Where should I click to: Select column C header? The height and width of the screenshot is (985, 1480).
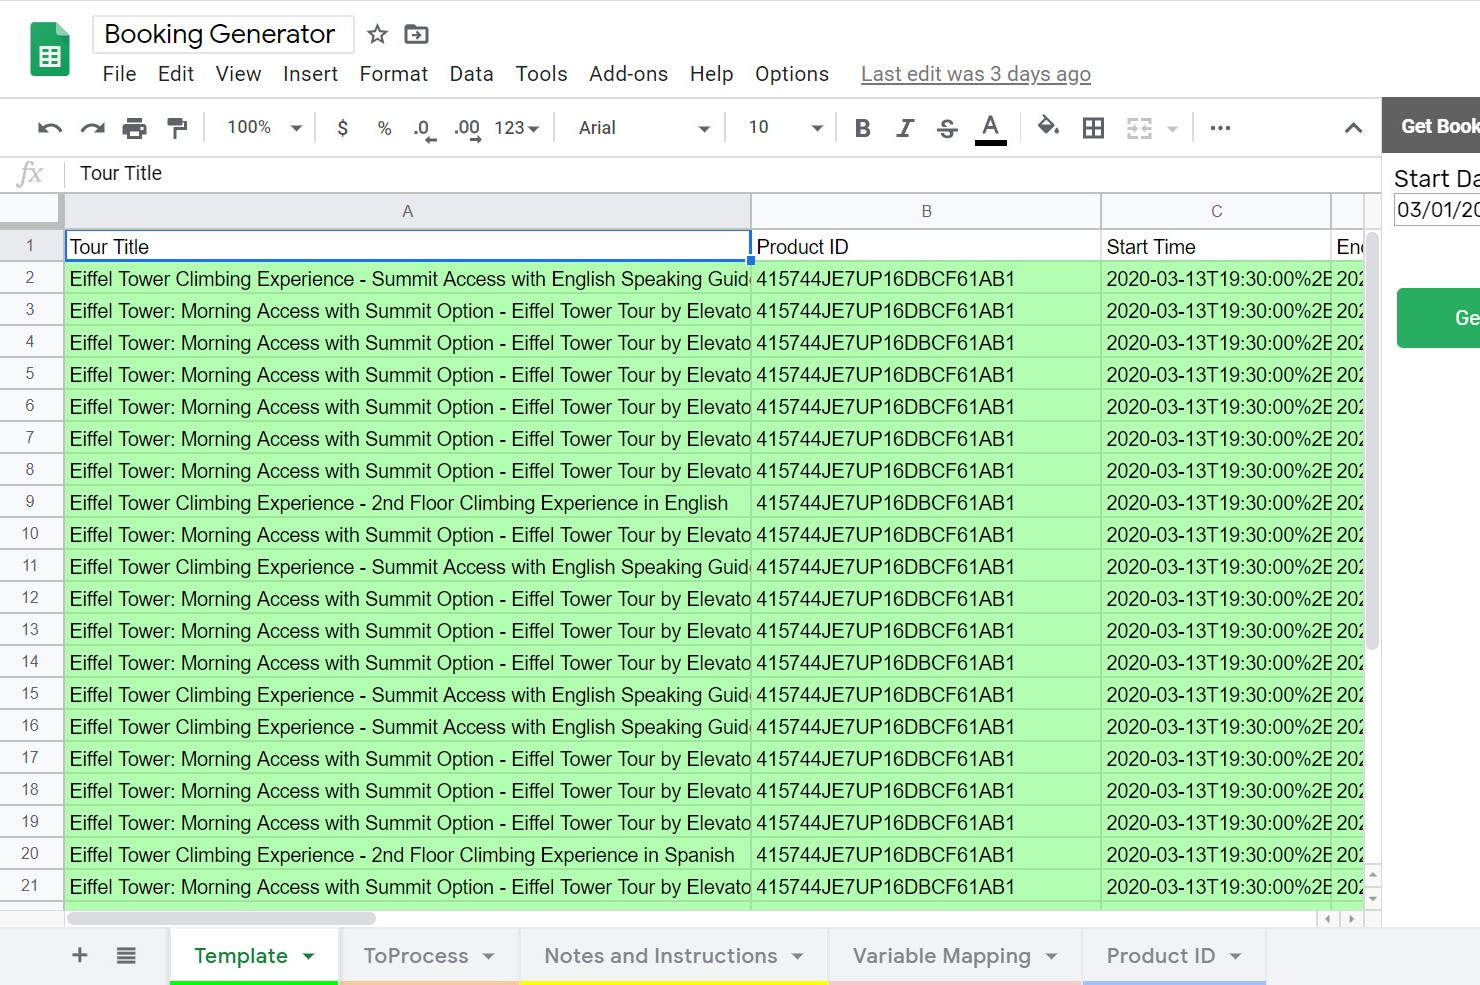coord(1216,211)
